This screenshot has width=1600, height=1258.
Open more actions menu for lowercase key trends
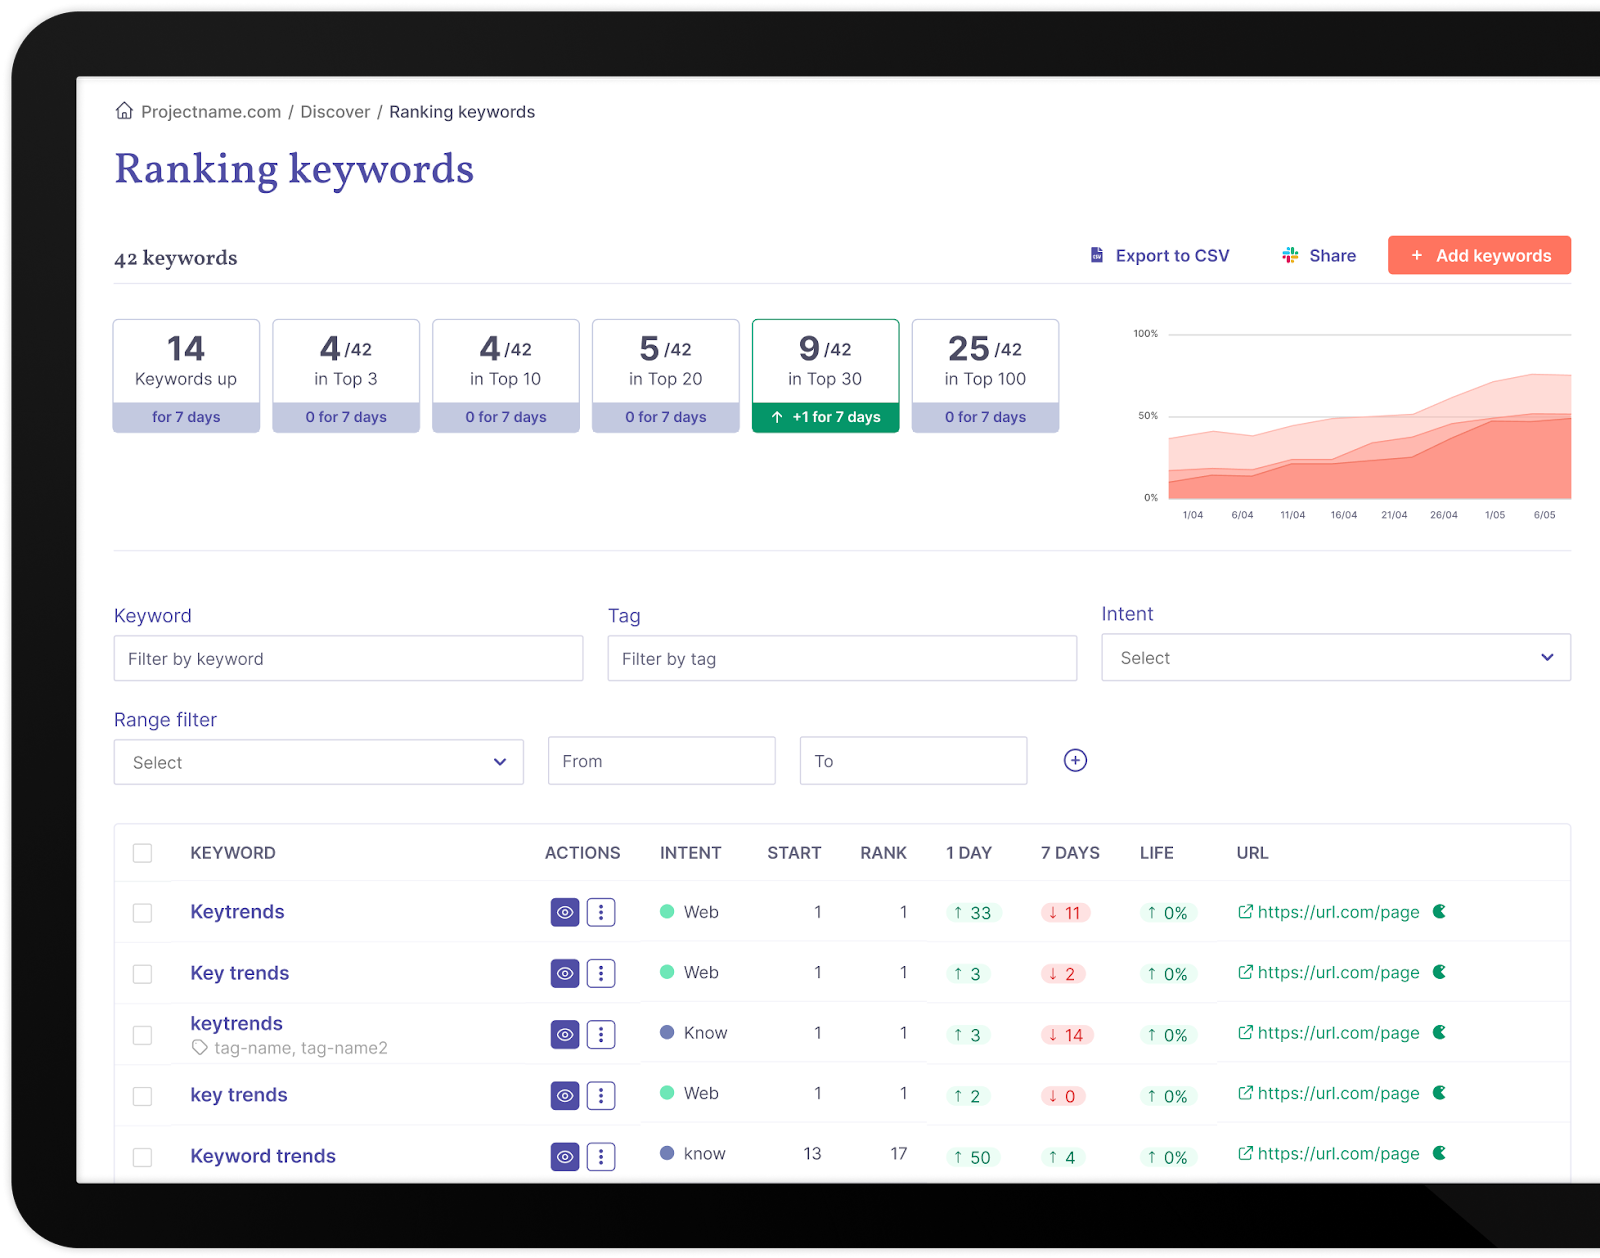(601, 1095)
